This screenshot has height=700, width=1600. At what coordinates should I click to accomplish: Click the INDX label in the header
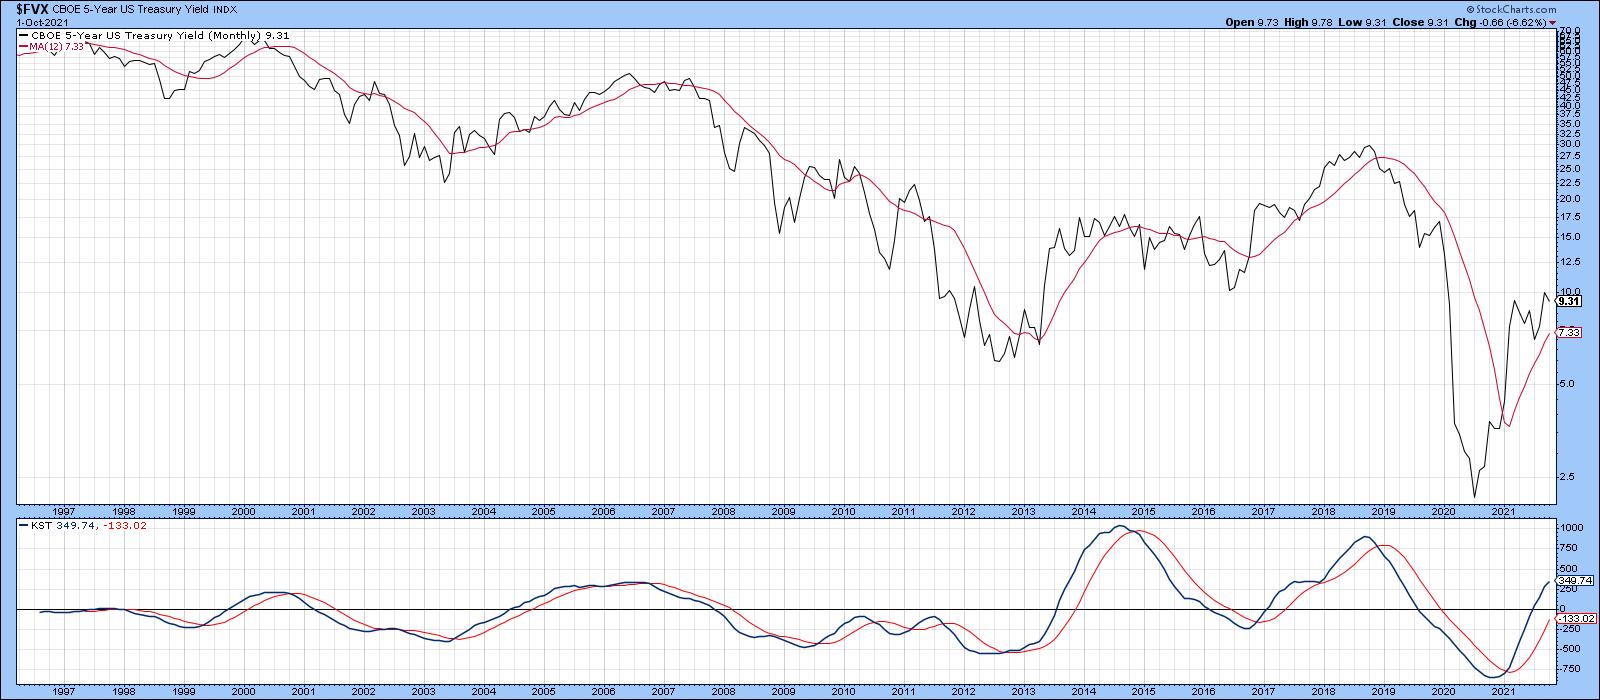tap(227, 9)
